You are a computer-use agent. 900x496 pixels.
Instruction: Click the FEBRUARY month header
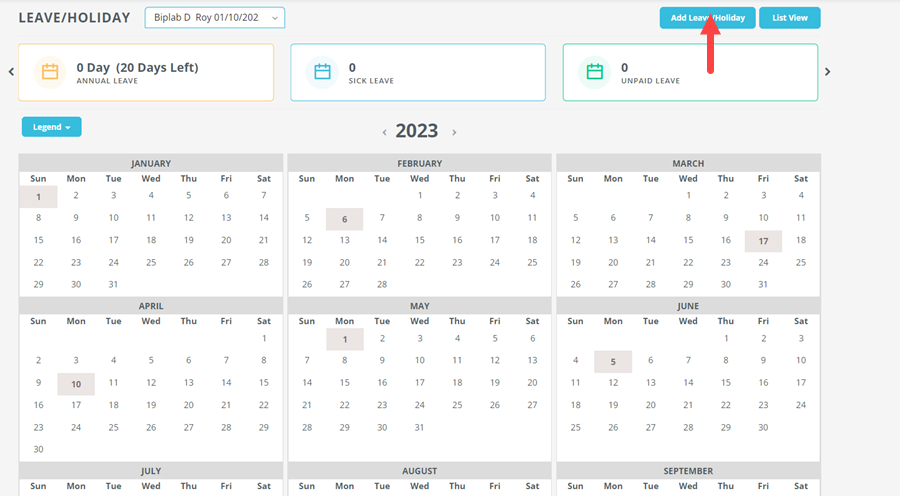pyautogui.click(x=420, y=164)
